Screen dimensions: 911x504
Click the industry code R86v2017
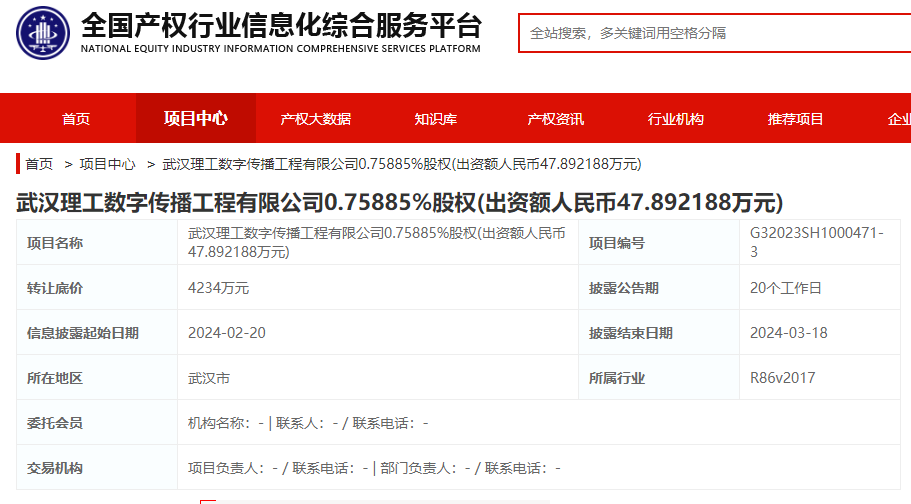[x=782, y=378]
